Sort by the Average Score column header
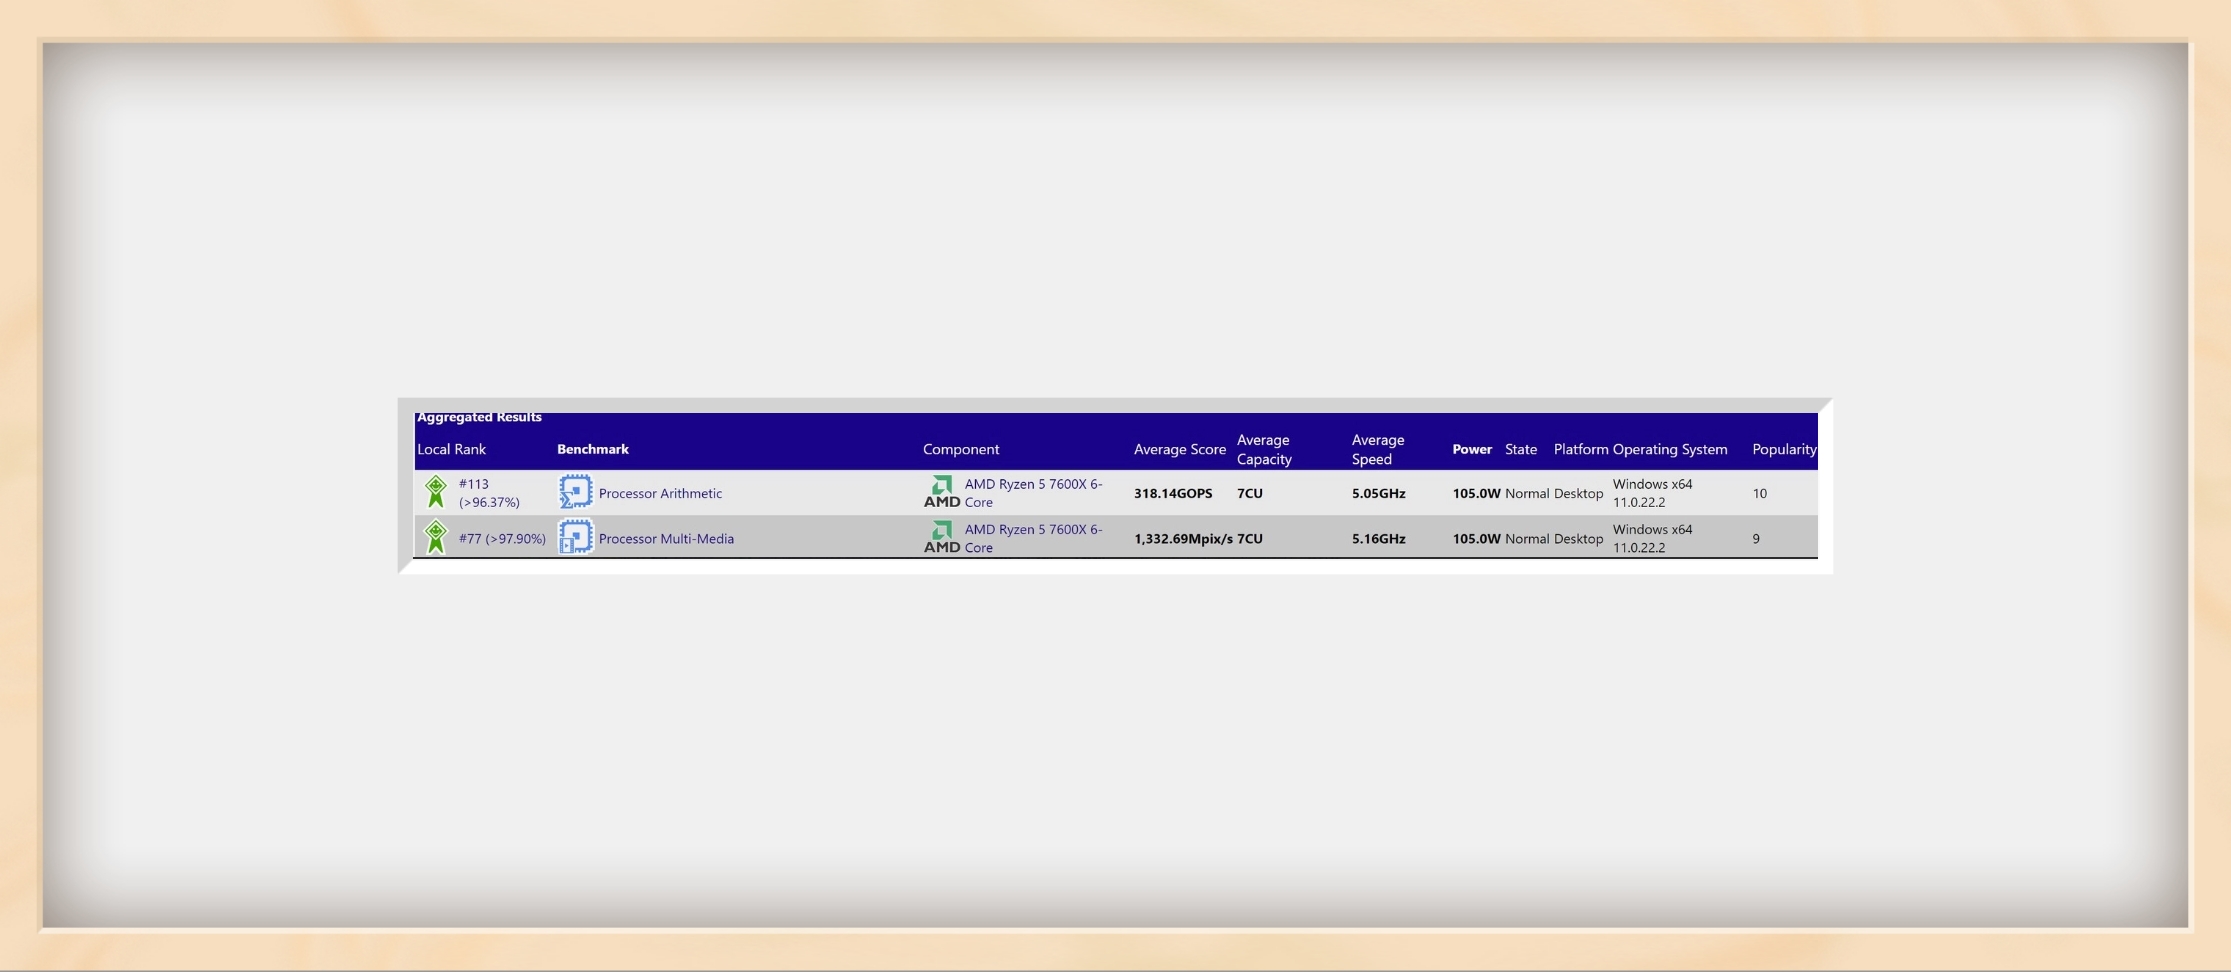This screenshot has width=2231, height=972. click(1180, 449)
